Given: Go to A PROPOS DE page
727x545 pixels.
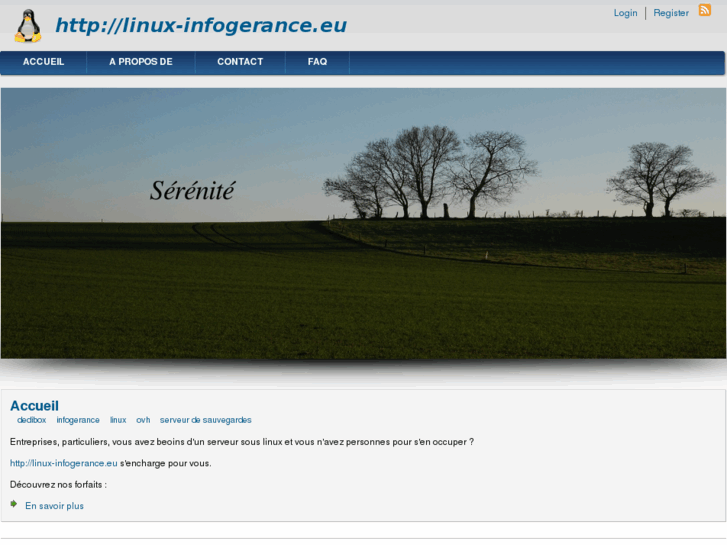Looking at the screenshot, I should click(x=141, y=62).
